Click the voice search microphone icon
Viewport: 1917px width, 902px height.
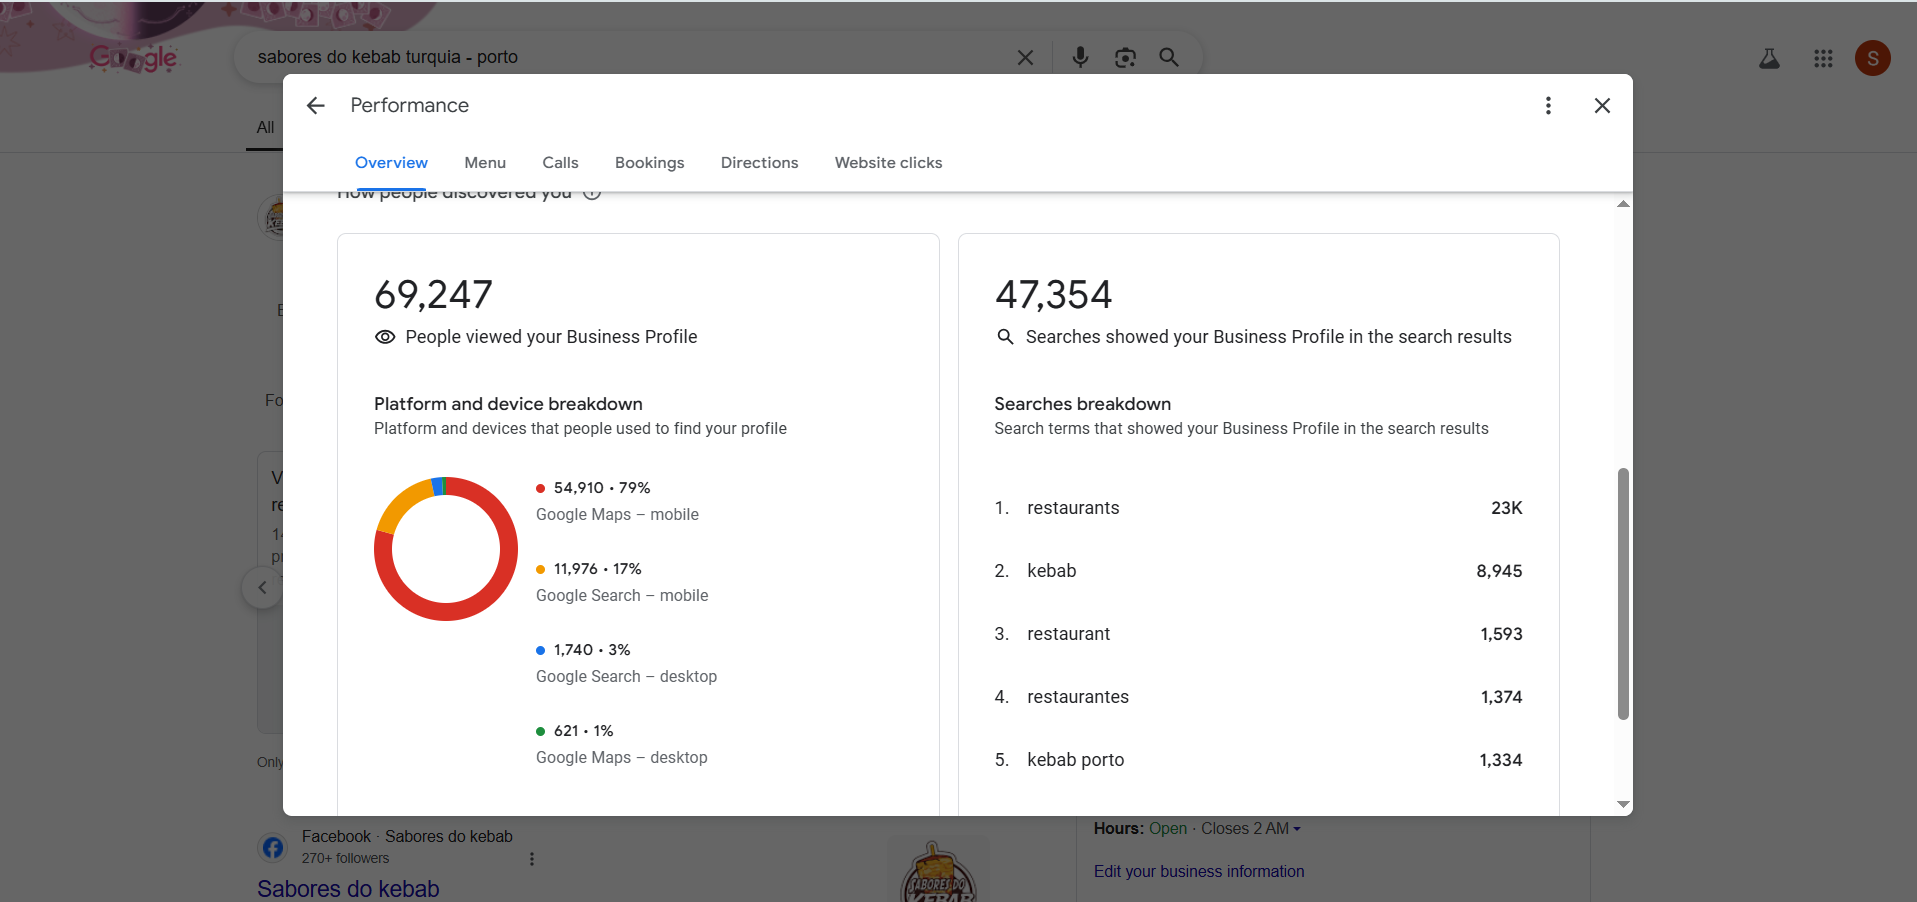(x=1080, y=58)
